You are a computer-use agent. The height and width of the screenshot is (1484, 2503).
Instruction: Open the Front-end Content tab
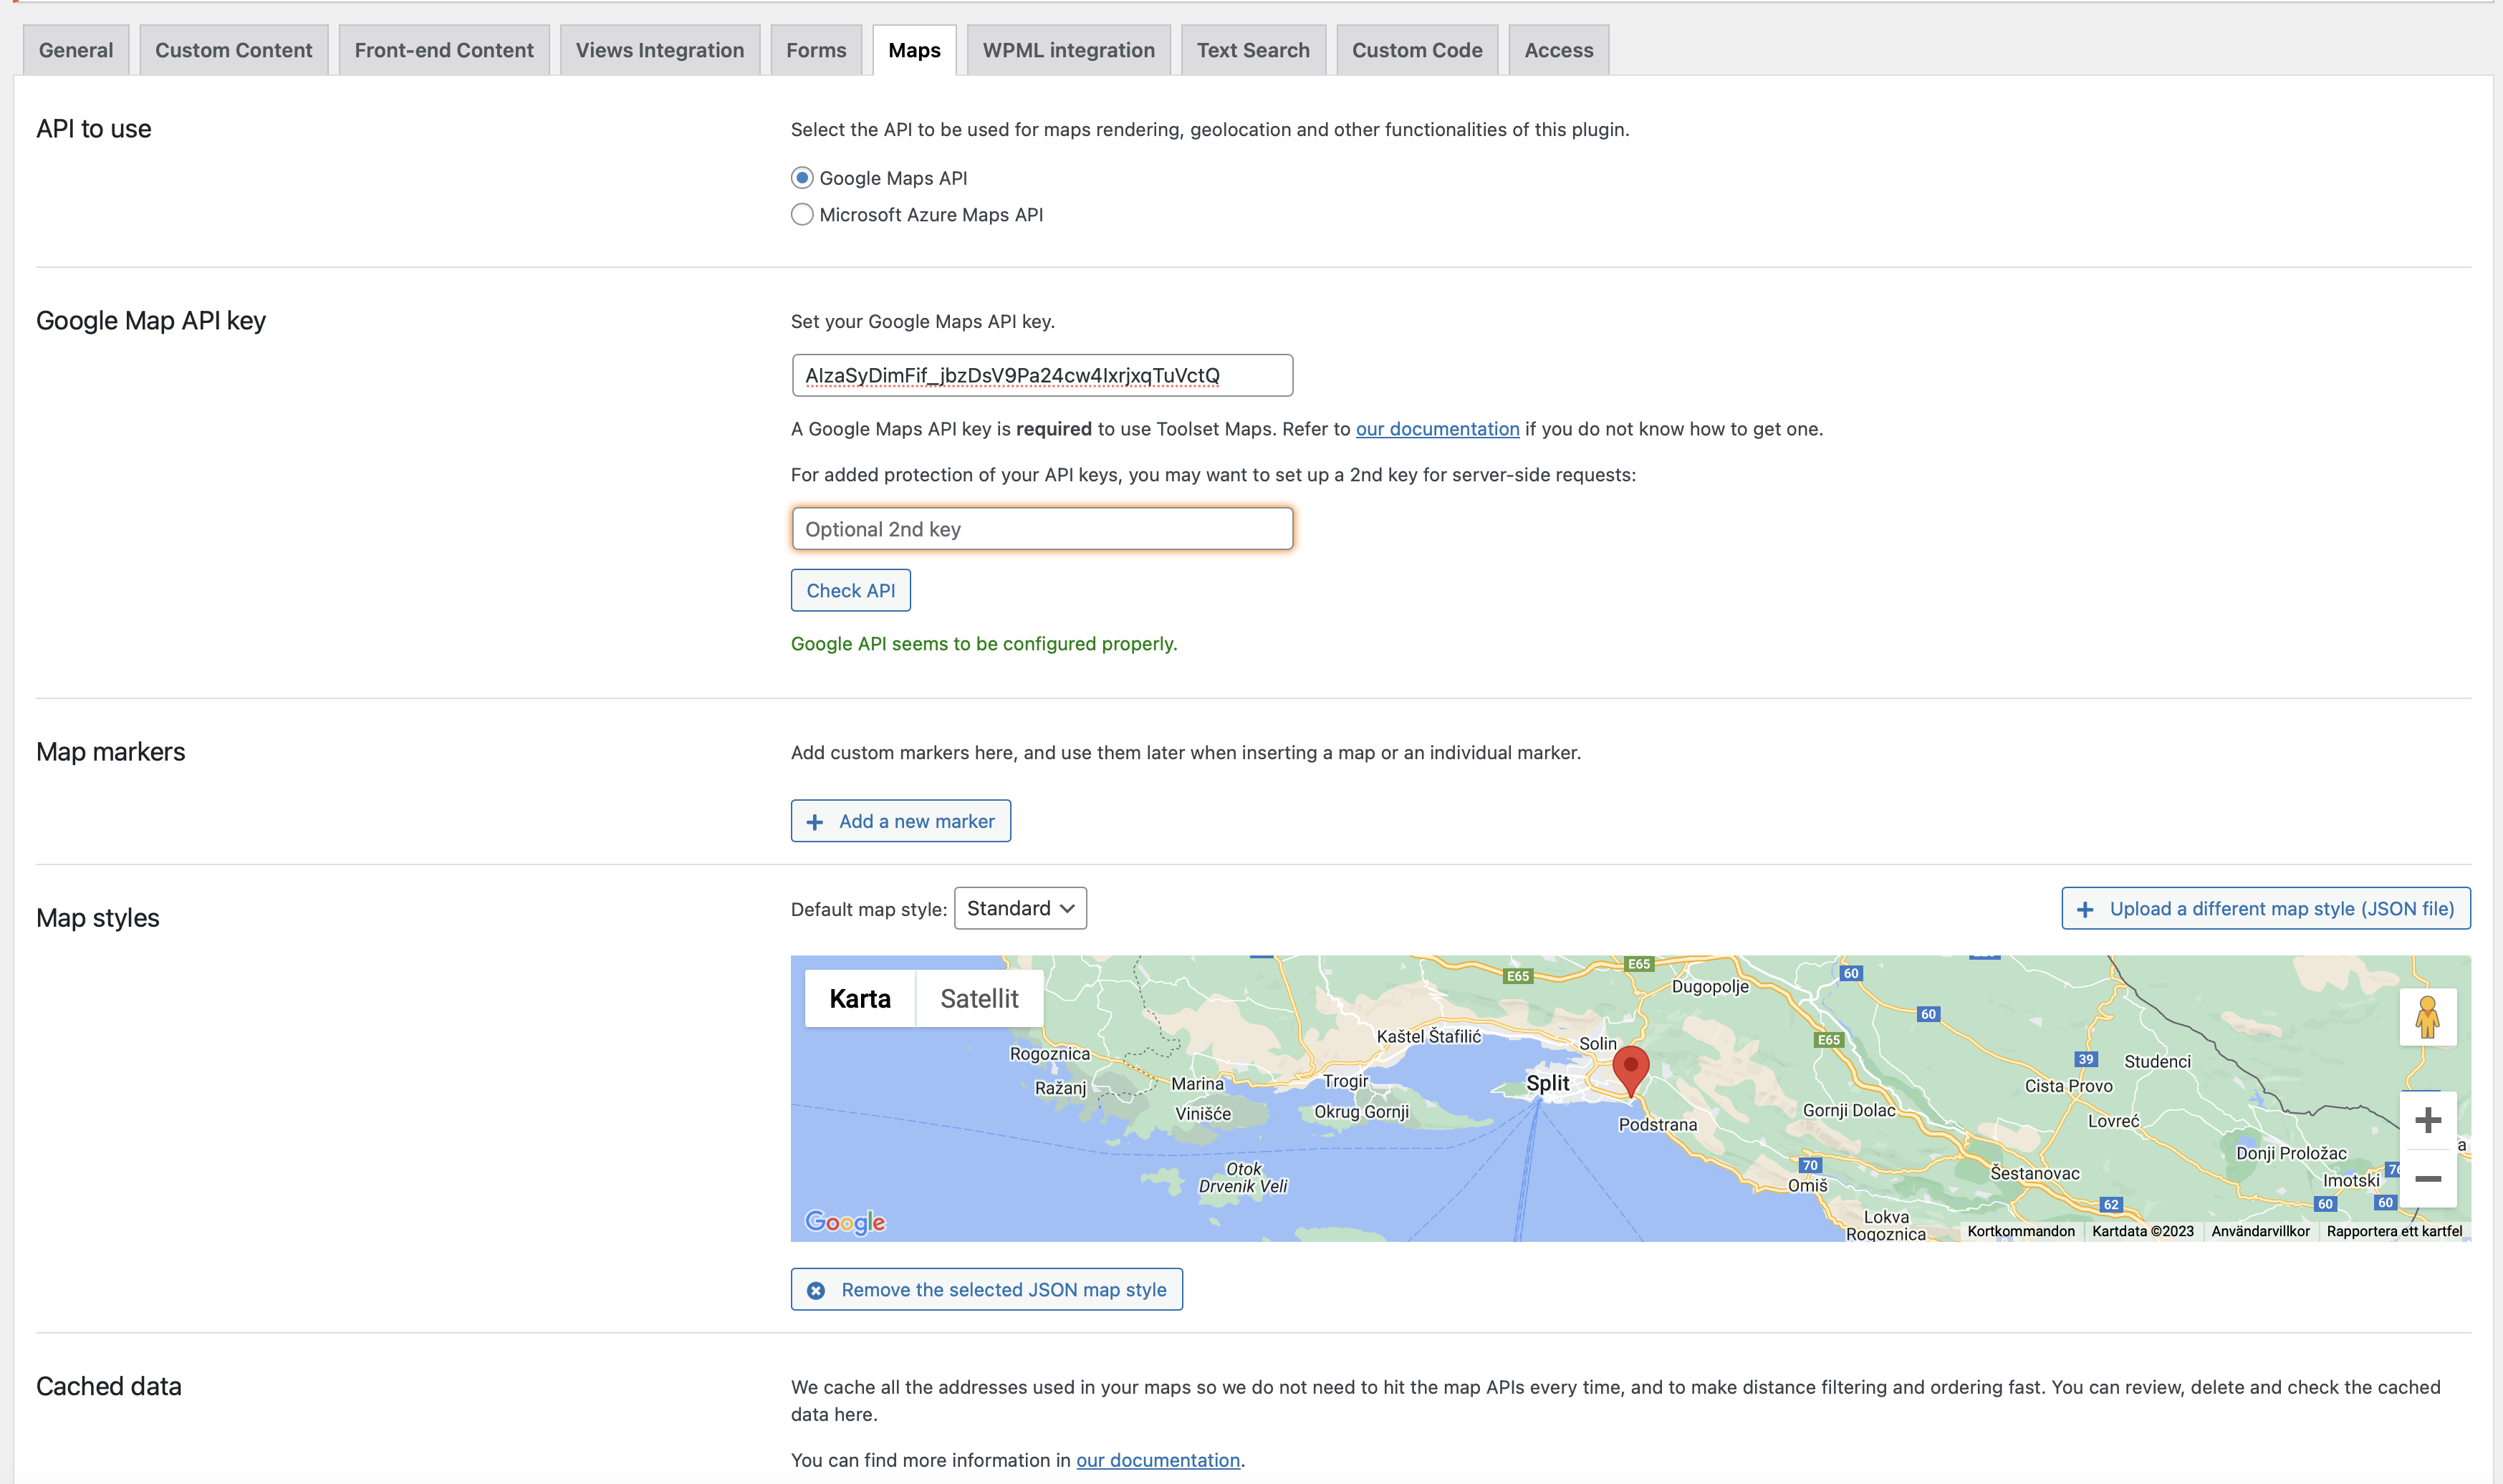pos(444,50)
